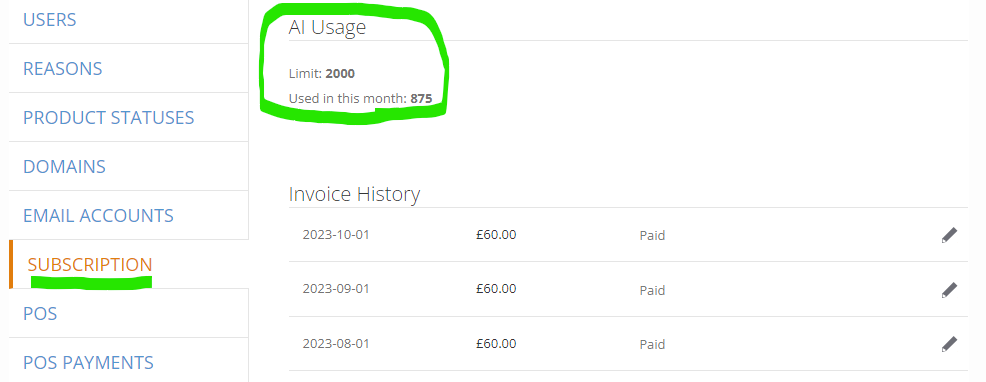Click the Invoice History heading

point(354,194)
